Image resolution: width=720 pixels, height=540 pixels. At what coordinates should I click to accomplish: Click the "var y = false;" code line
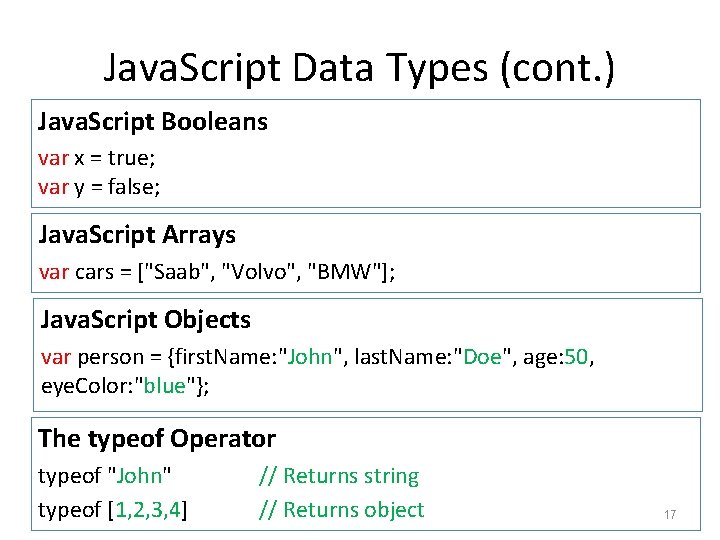[x=99, y=186]
